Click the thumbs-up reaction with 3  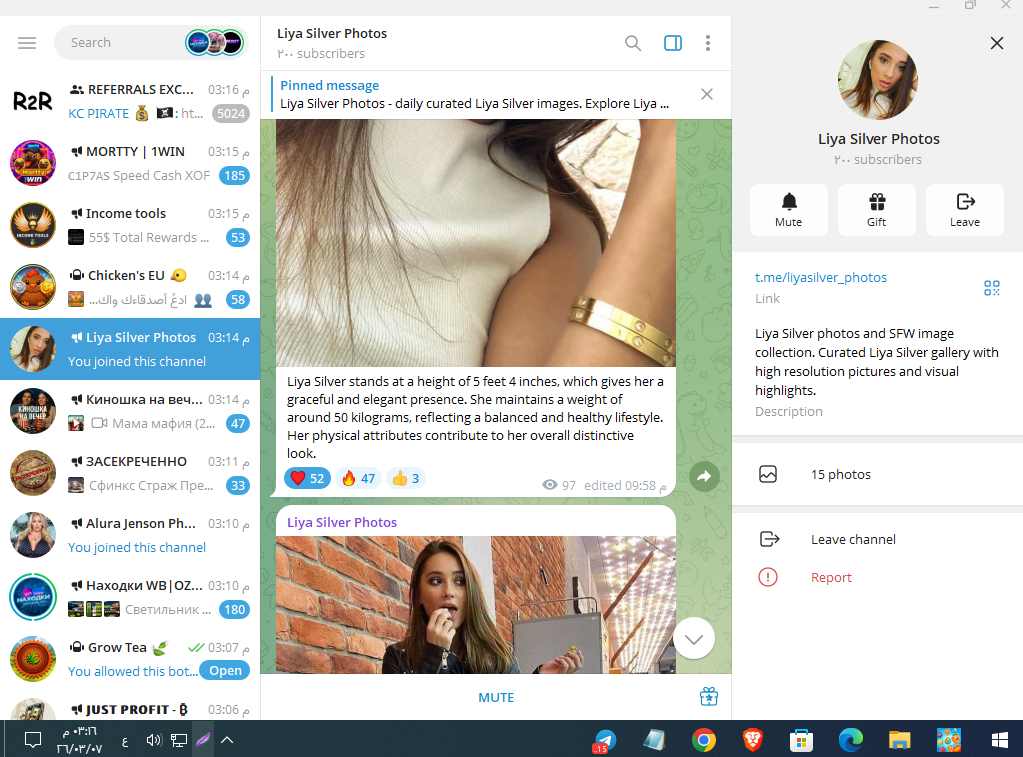point(406,478)
